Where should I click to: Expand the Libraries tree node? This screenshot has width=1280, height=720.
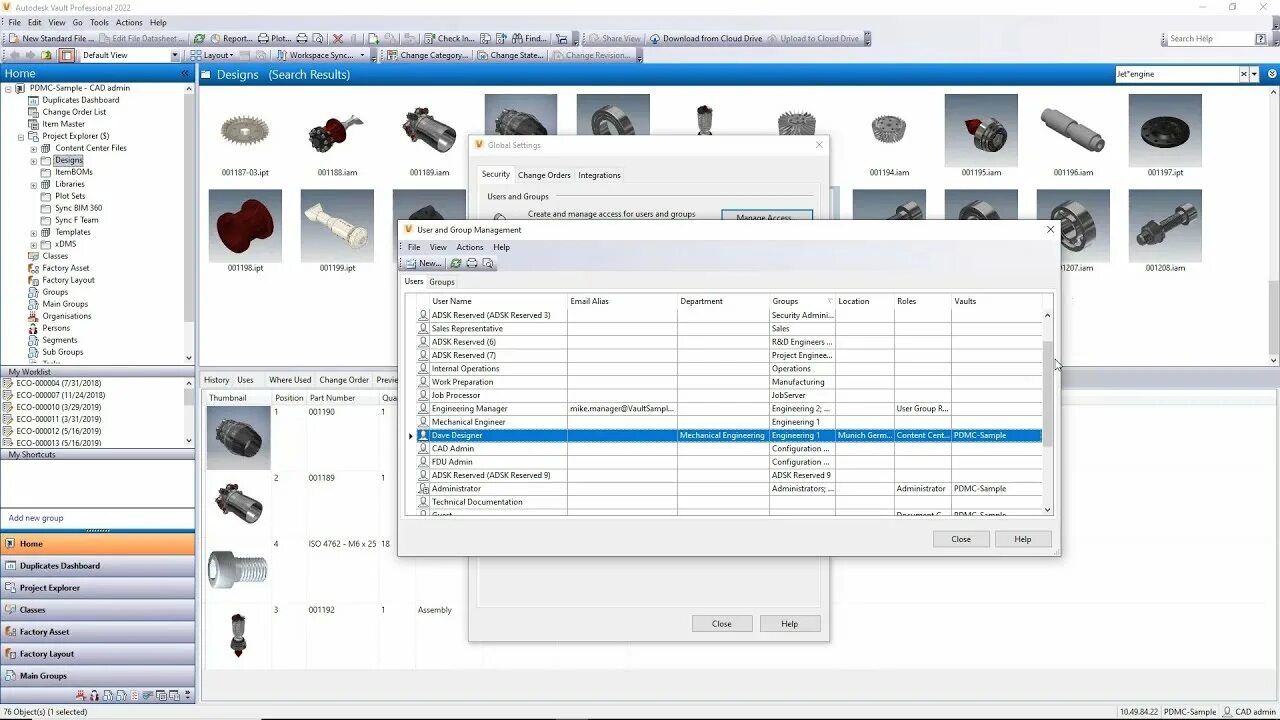coord(33,184)
